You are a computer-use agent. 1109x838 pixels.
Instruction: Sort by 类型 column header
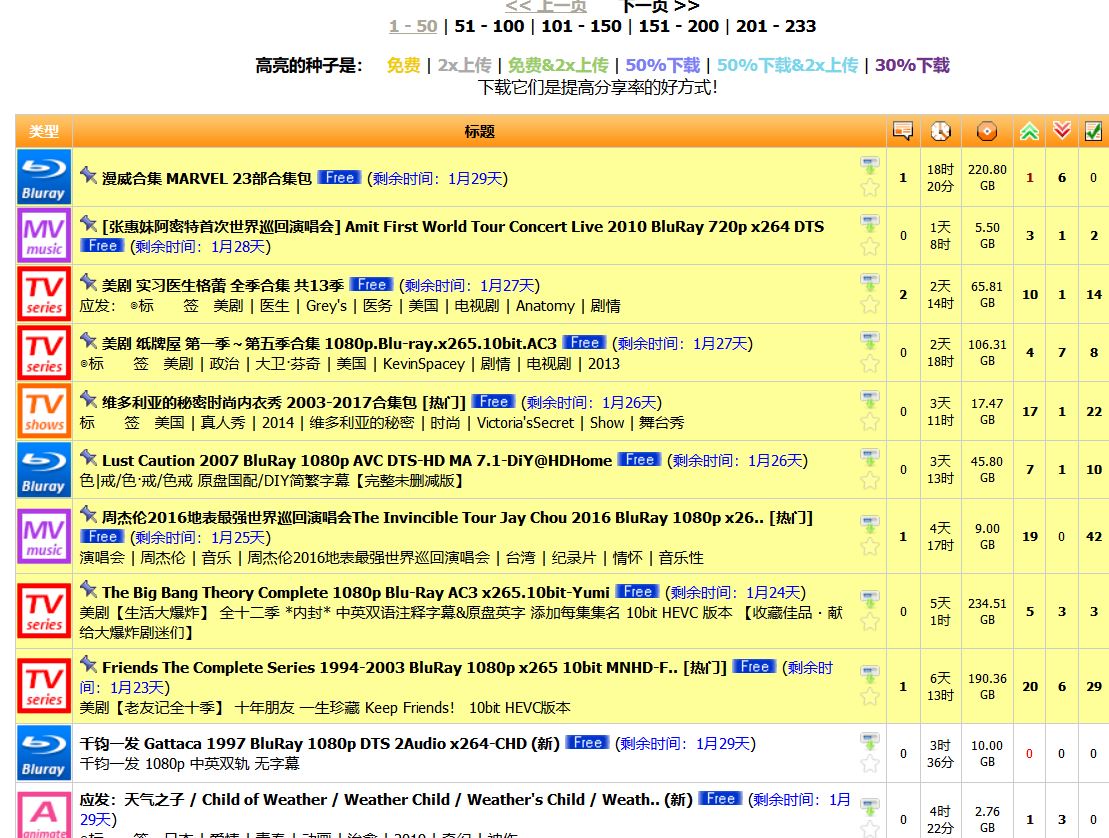[x=44, y=132]
